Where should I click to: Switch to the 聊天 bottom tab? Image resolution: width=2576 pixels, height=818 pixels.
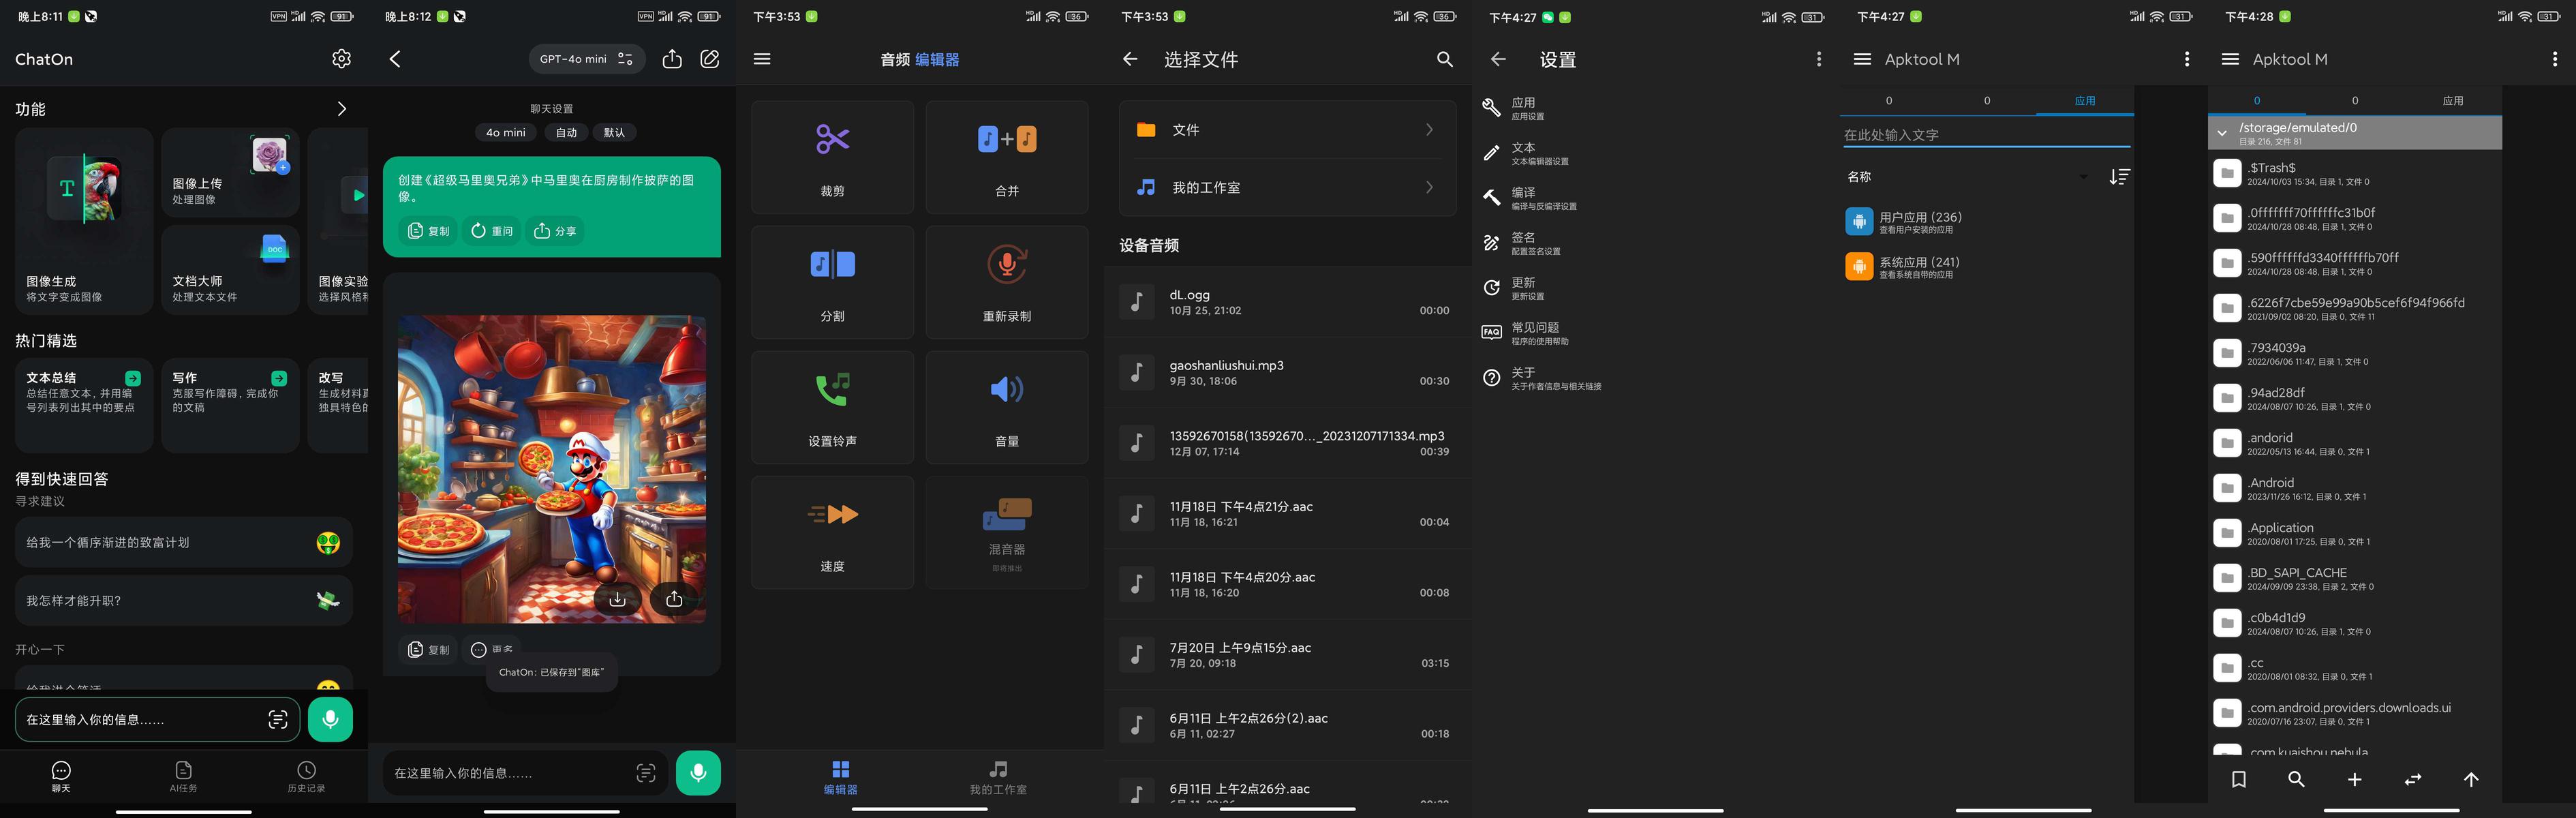61,777
